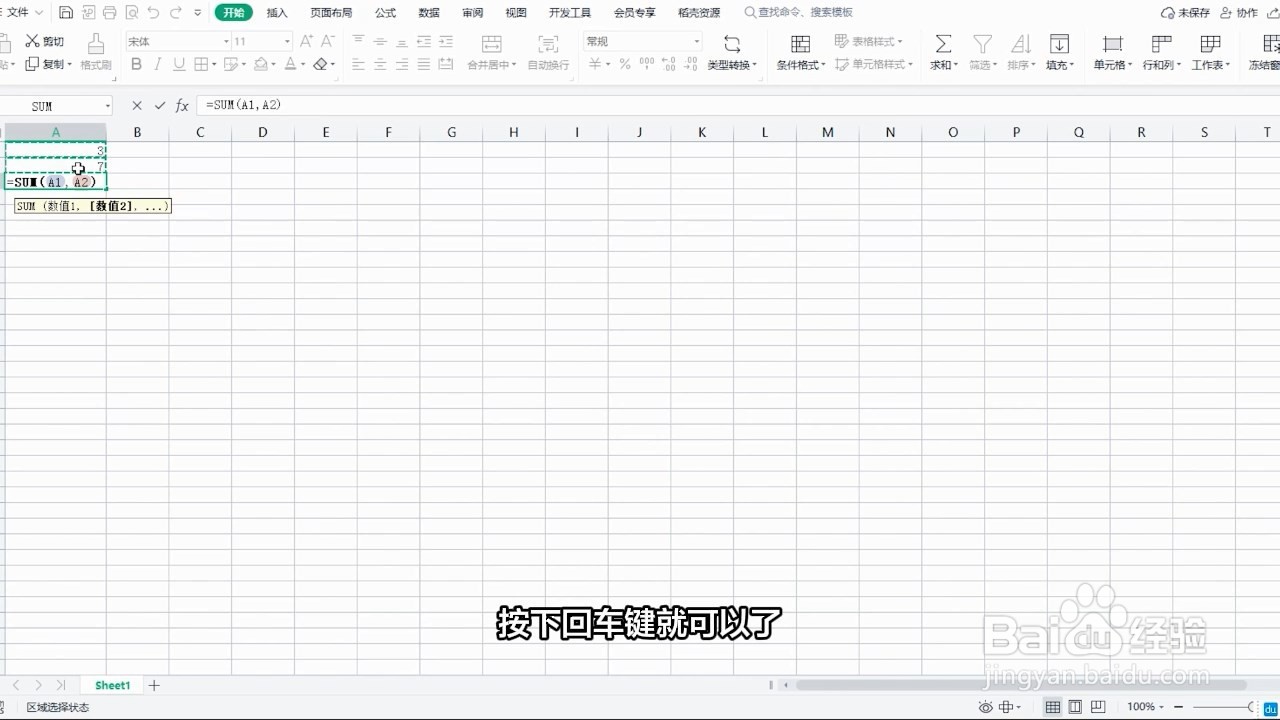This screenshot has height=720, width=1280.
Task: Click the 协作 collaborate button
Action: pyautogui.click(x=1240, y=13)
